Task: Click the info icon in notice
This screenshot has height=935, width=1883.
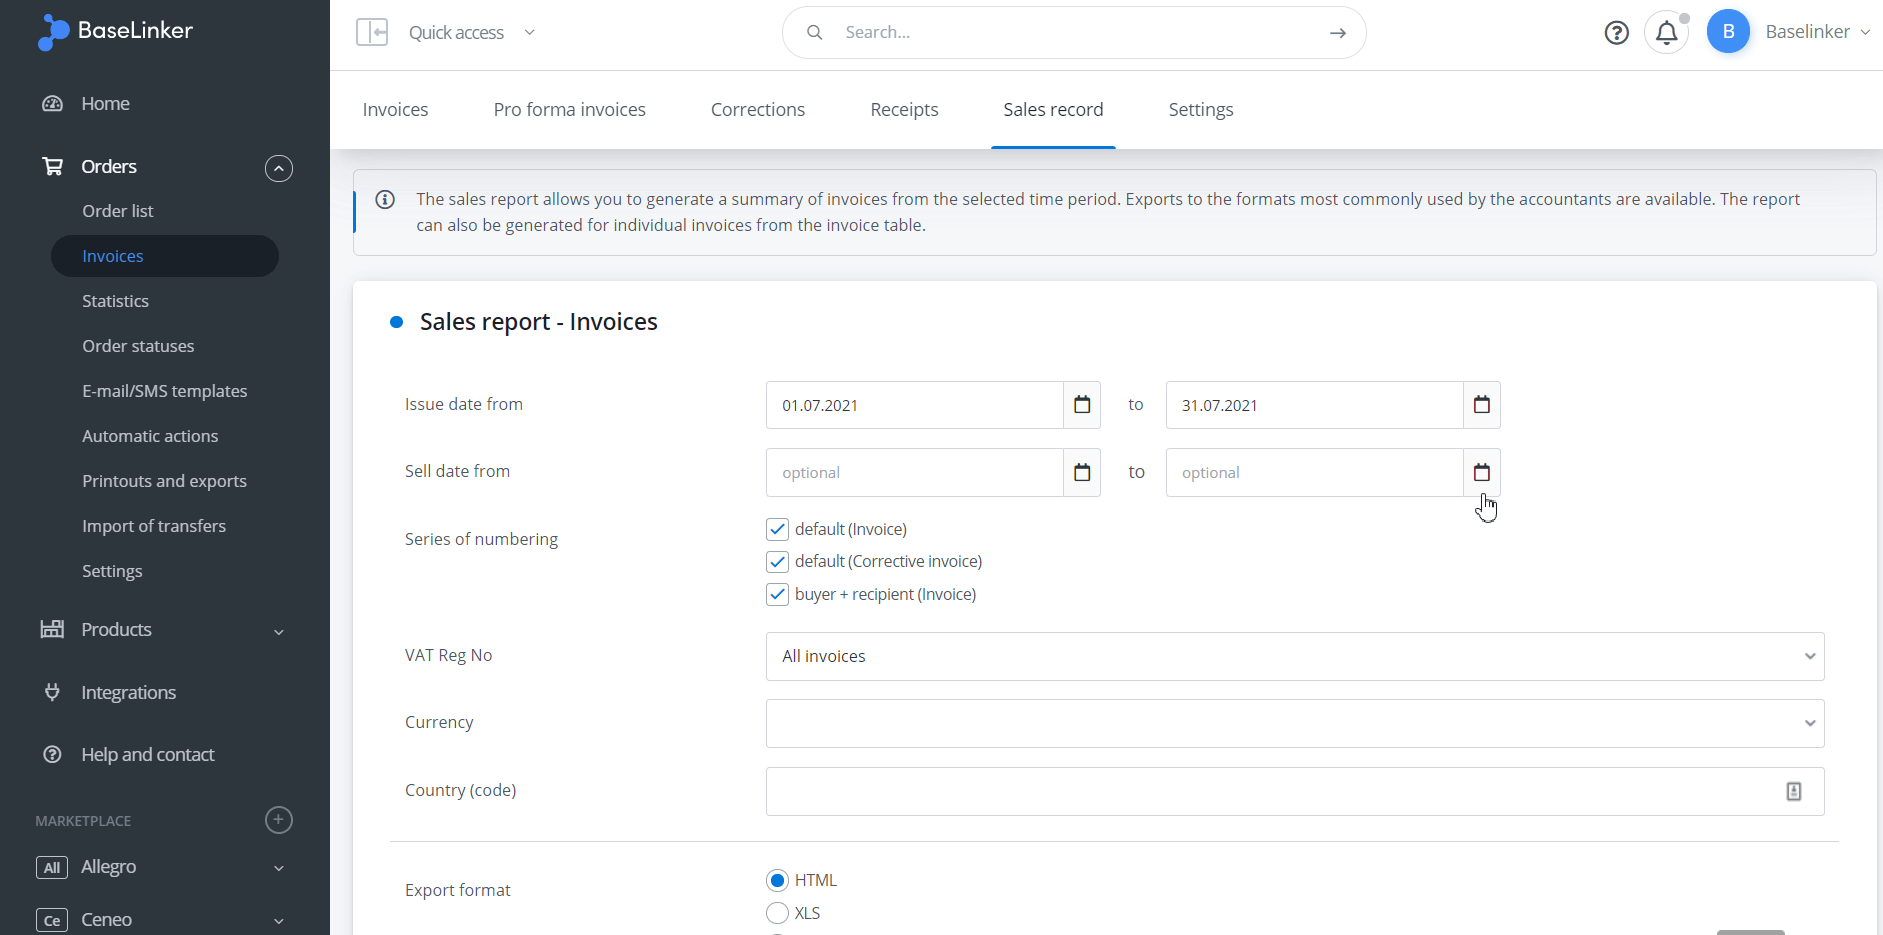Action: click(385, 199)
